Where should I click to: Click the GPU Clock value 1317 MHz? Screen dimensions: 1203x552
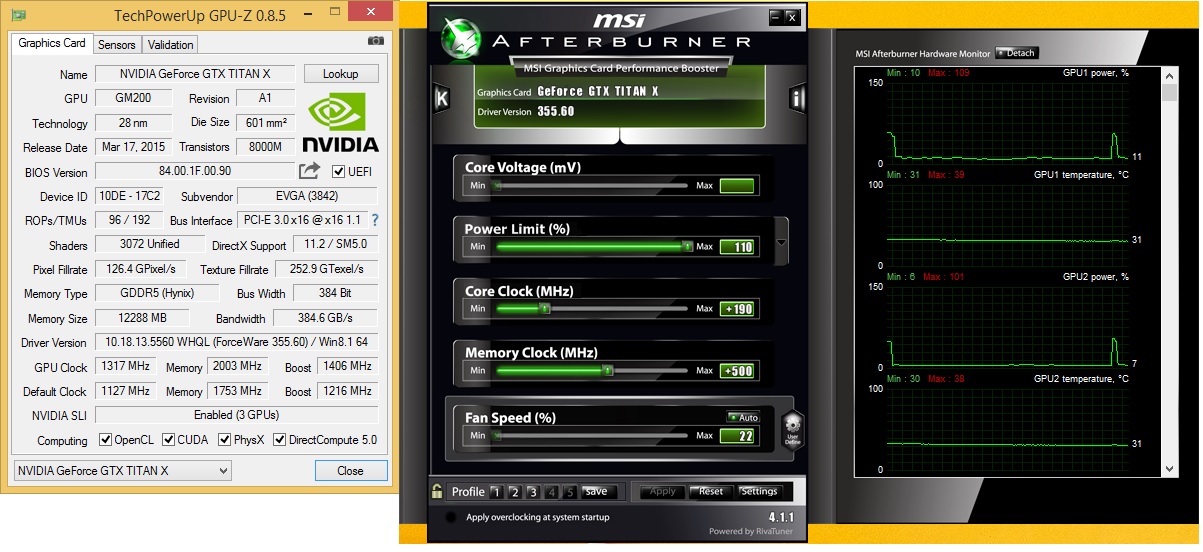[x=126, y=367]
